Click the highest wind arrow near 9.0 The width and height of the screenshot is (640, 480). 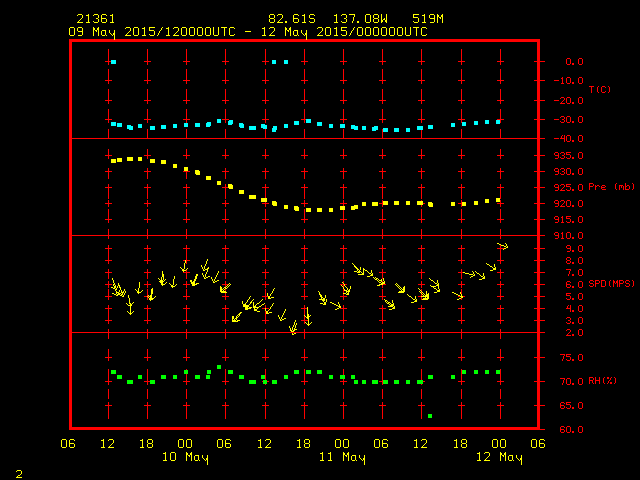coord(503,246)
